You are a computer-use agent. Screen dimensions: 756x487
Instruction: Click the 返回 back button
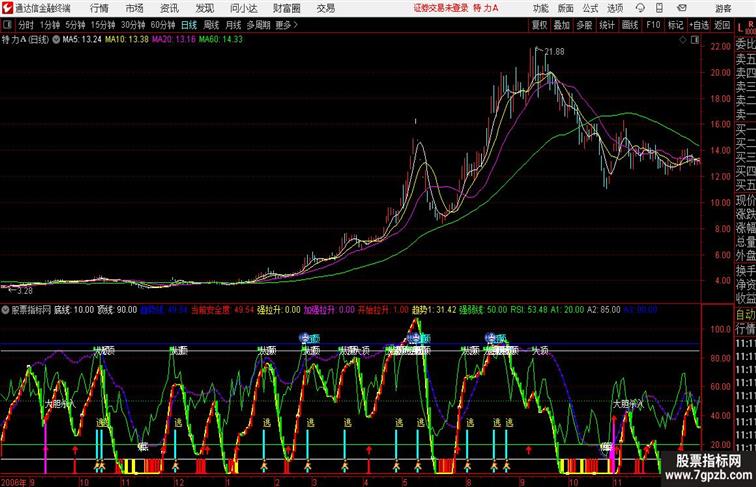722,25
